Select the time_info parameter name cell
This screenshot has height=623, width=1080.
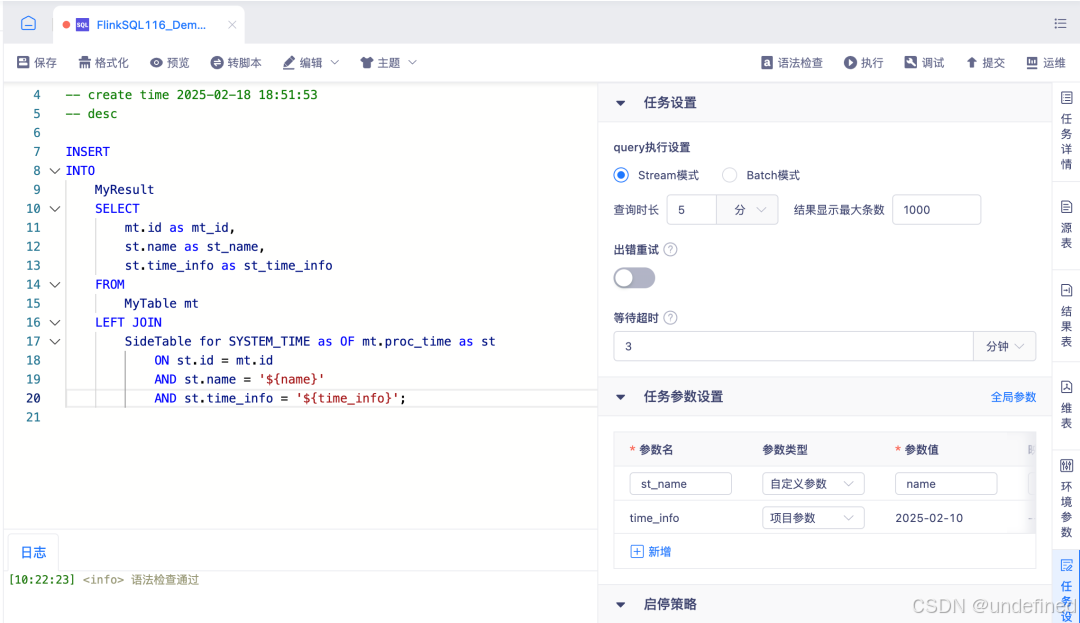pos(654,518)
